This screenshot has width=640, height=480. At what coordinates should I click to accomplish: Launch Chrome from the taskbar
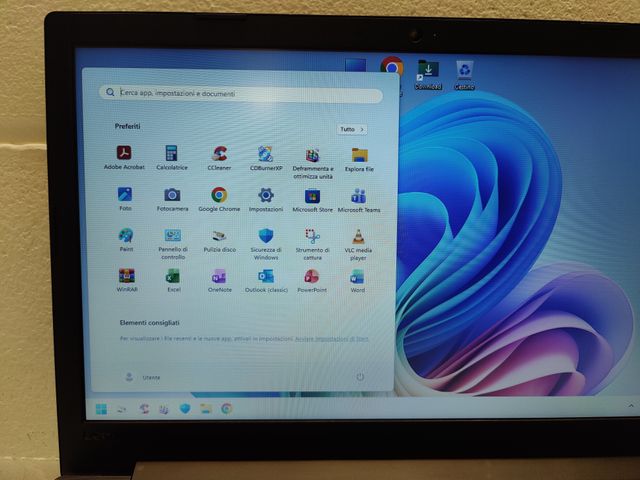click(227, 409)
